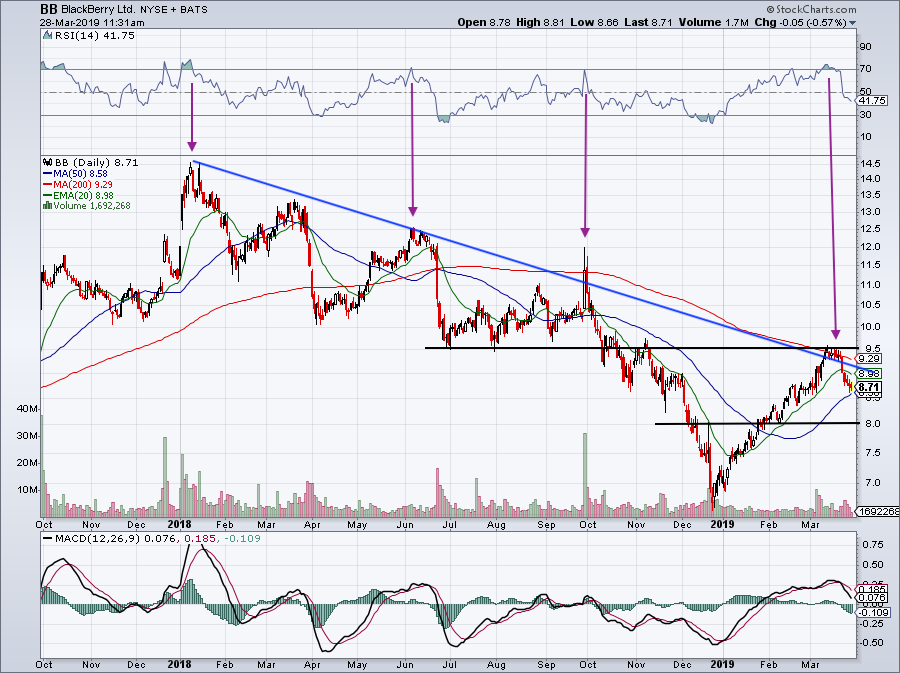Click the NYSE + BATS exchange label
Screen dimensions: 900x673
tap(174, 10)
